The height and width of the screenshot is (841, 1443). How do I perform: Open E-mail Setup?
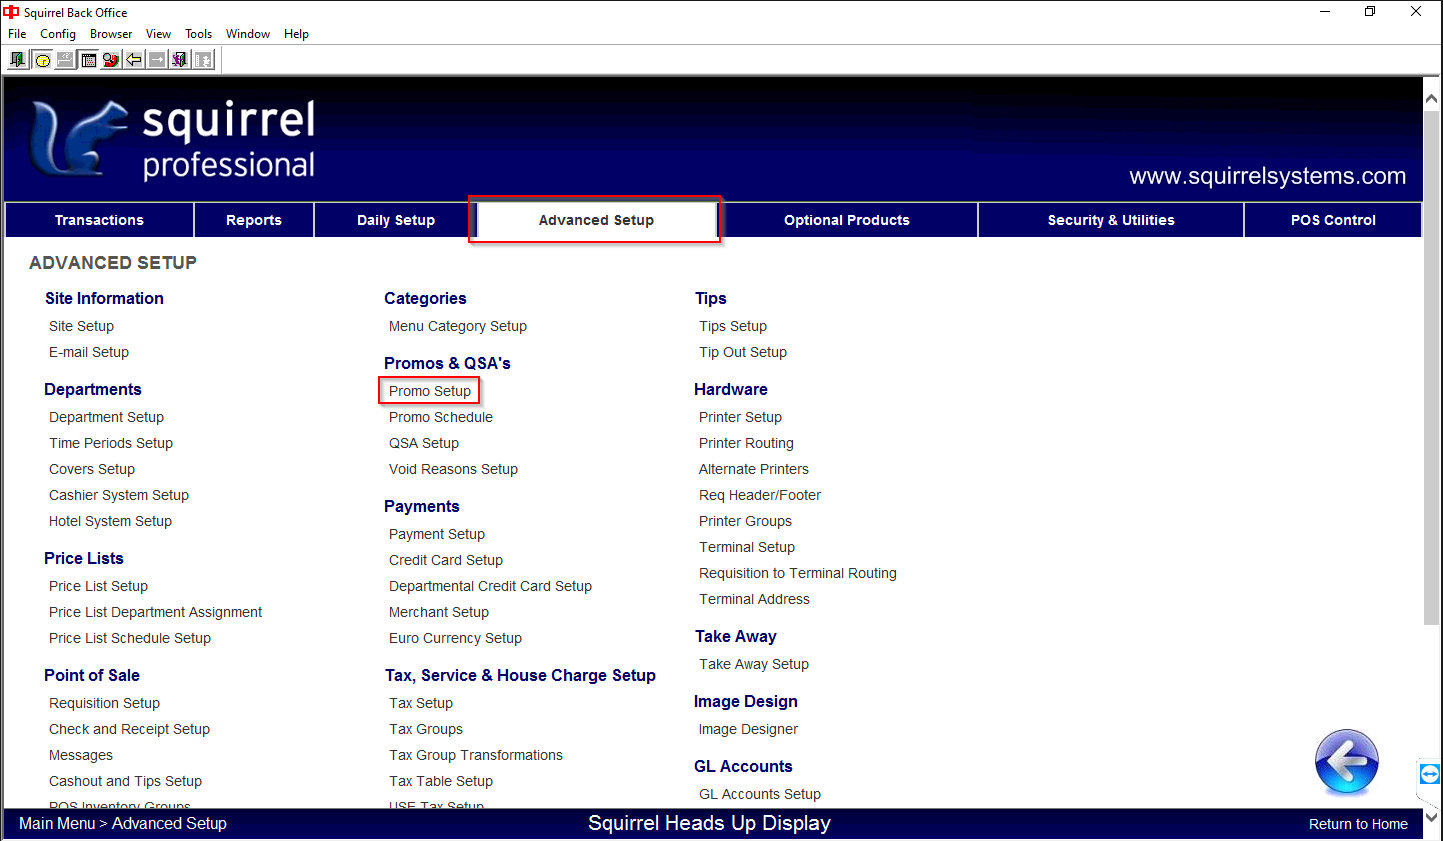pos(89,352)
